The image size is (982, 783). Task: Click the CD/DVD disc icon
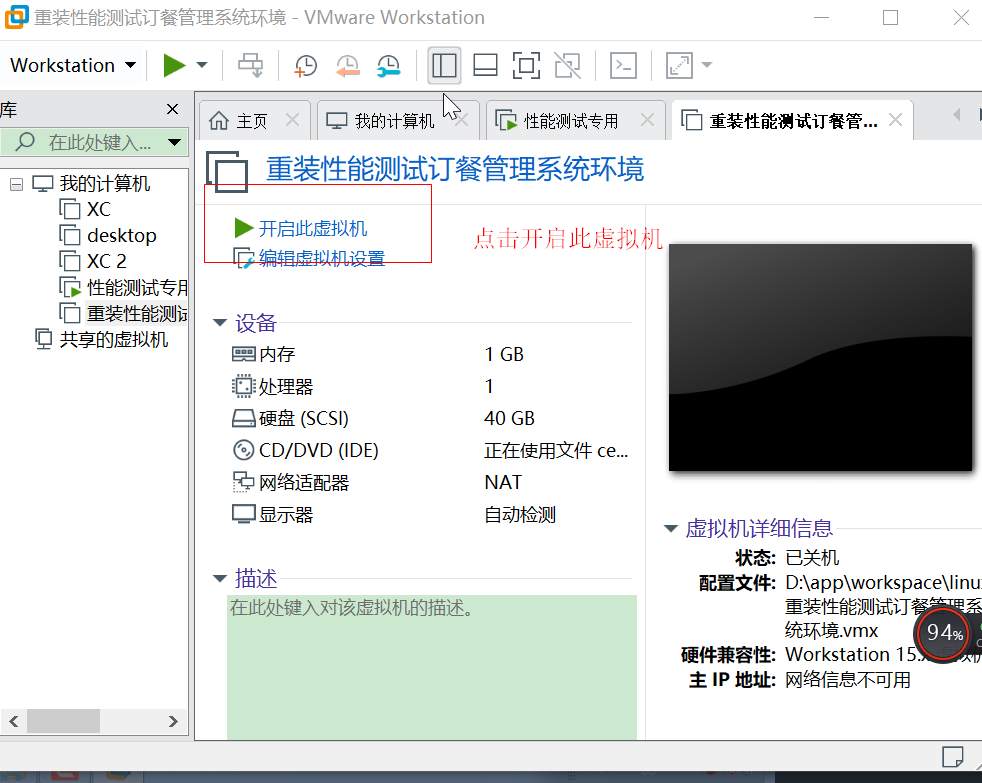[x=244, y=450]
